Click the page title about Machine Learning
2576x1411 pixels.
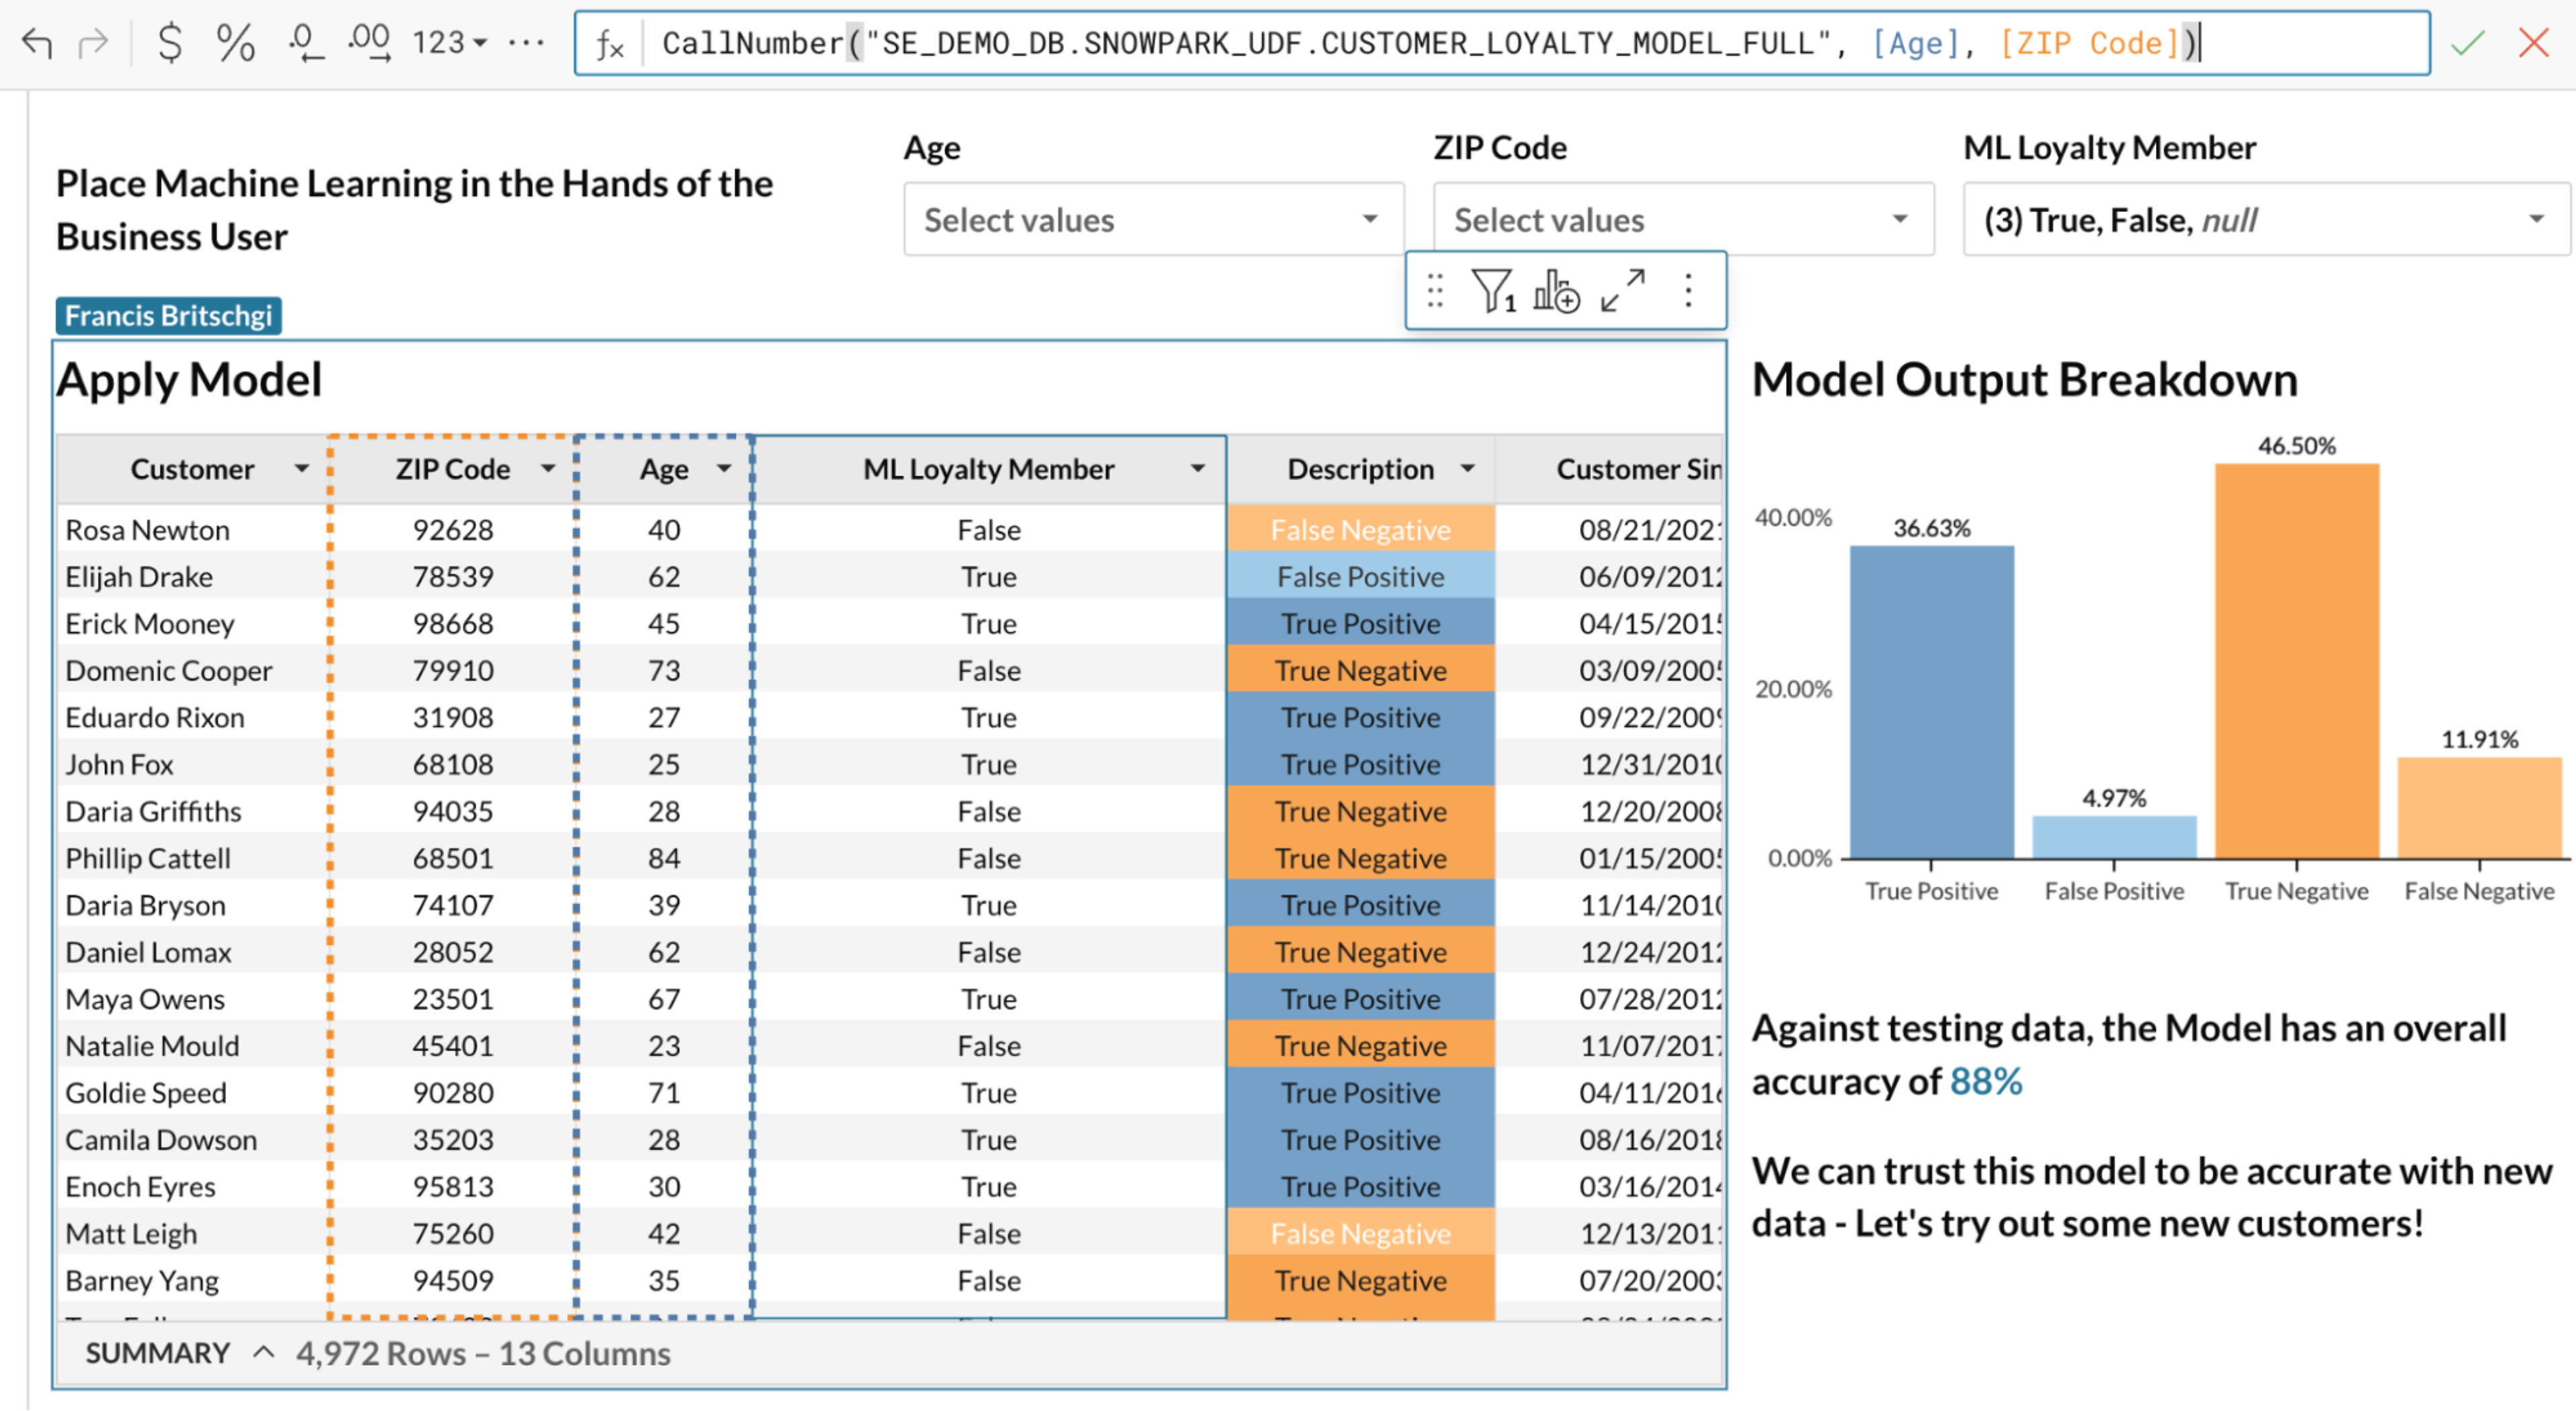click(414, 210)
